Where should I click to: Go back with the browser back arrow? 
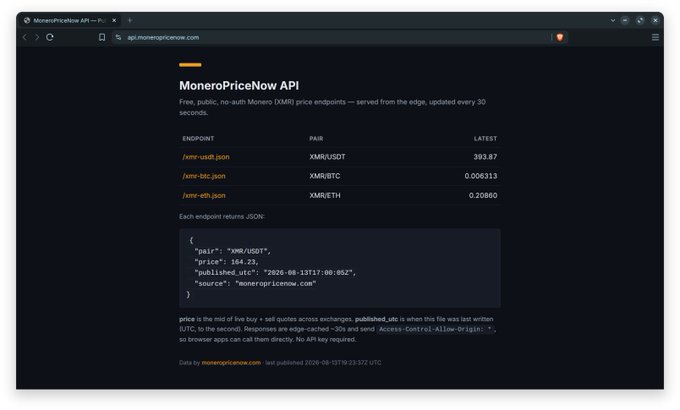click(x=25, y=37)
